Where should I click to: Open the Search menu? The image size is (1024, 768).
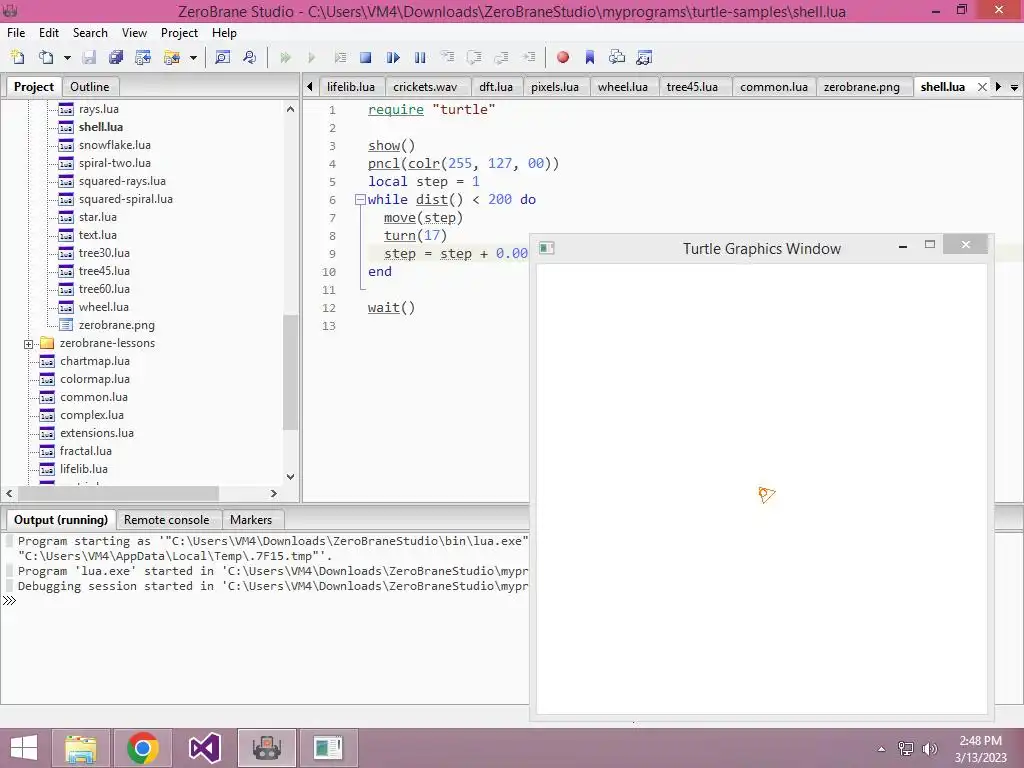coord(90,33)
